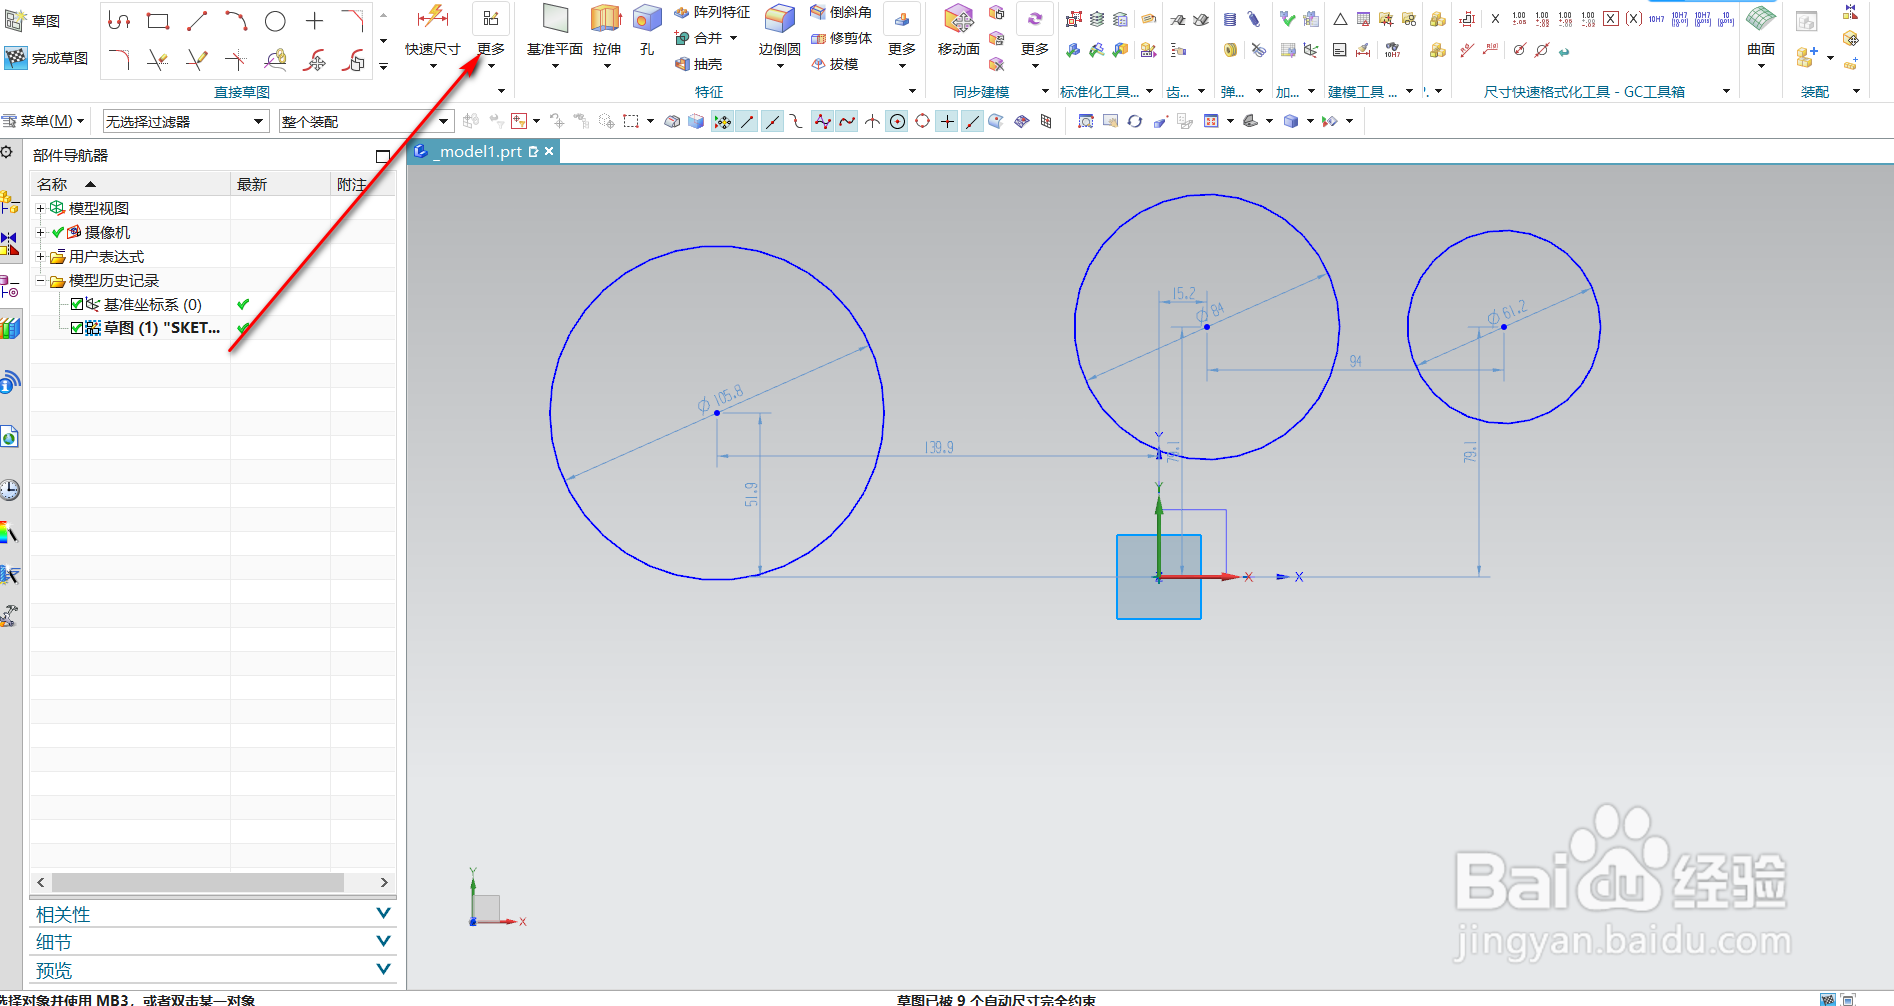Open the History clock icon in resource bar
The height and width of the screenshot is (1006, 1894).
pyautogui.click(x=10, y=489)
